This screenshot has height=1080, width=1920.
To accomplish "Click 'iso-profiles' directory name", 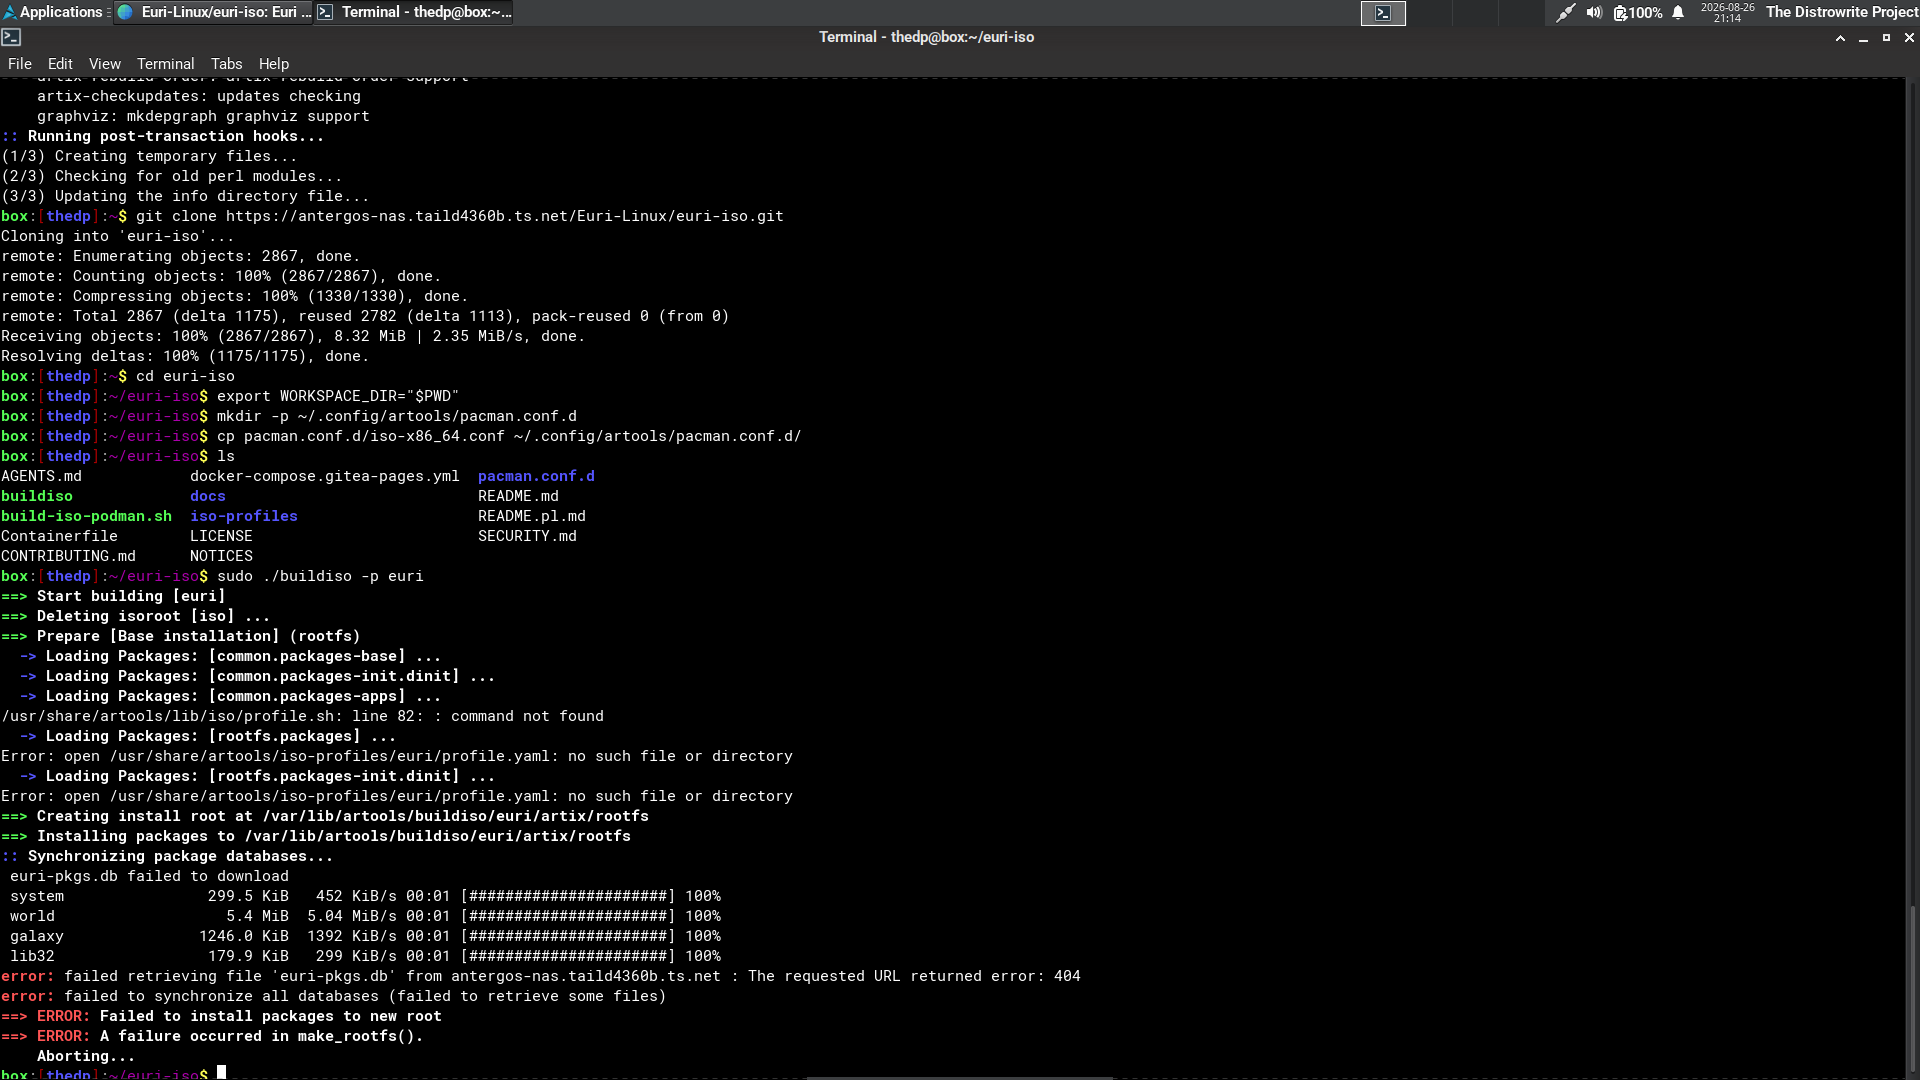I will (x=244, y=516).
